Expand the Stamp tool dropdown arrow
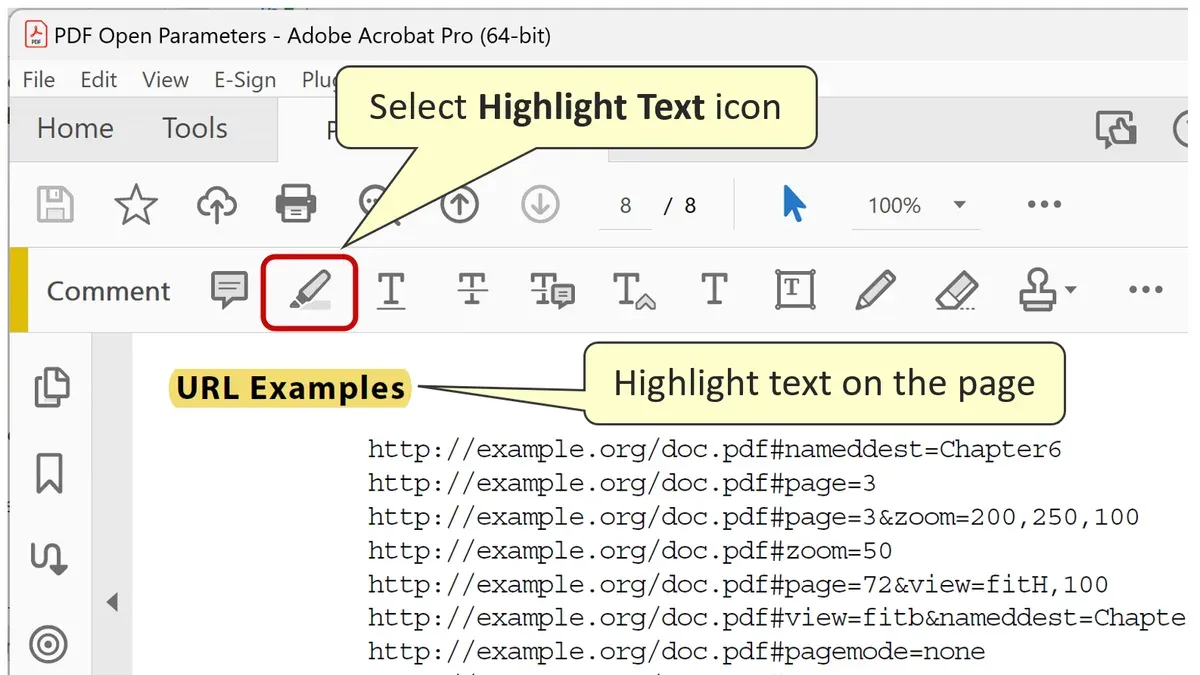 tap(1071, 291)
